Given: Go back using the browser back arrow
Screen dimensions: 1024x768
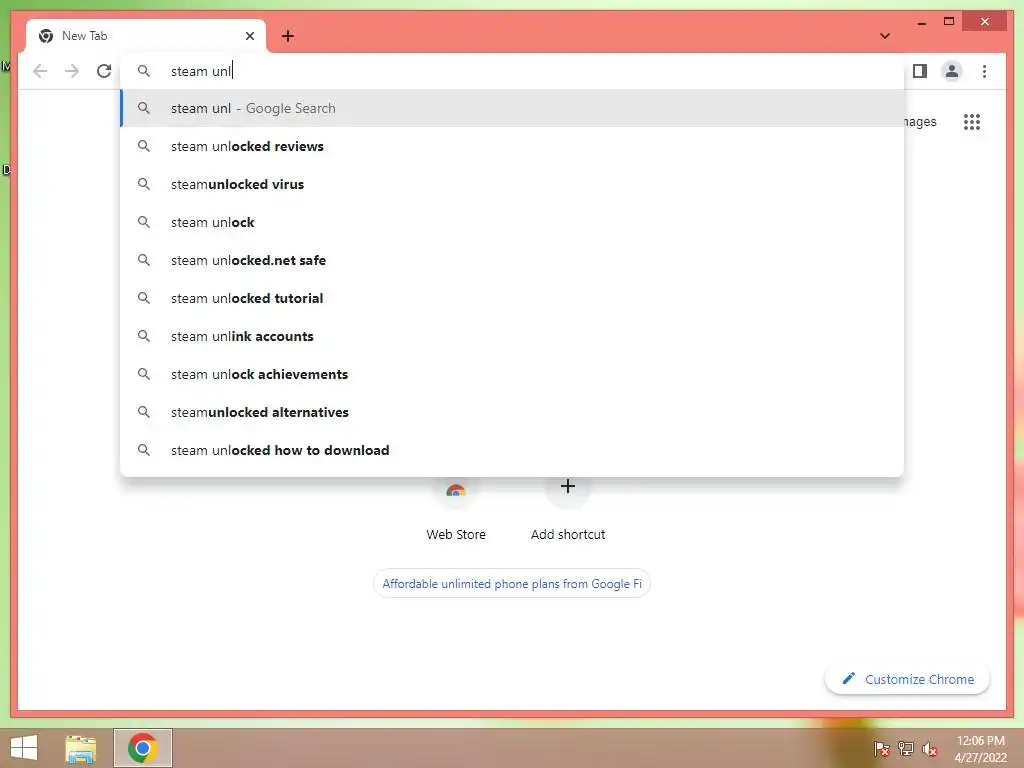Looking at the screenshot, I should pyautogui.click(x=40, y=71).
